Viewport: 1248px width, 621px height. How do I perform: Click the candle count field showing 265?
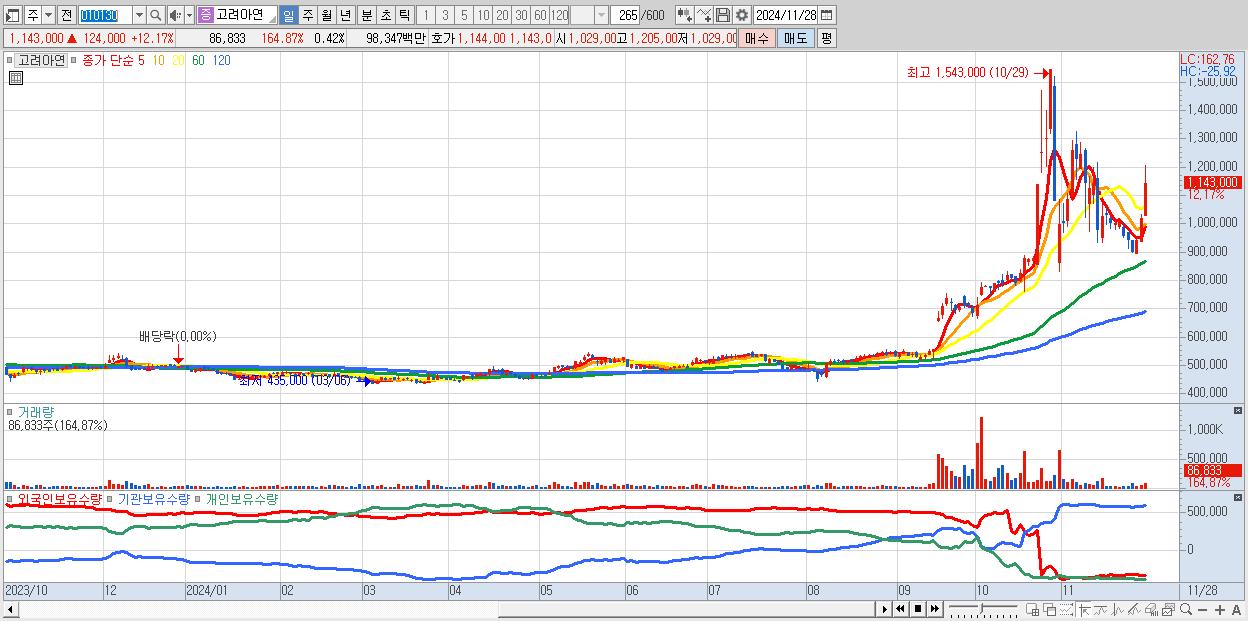coord(627,16)
